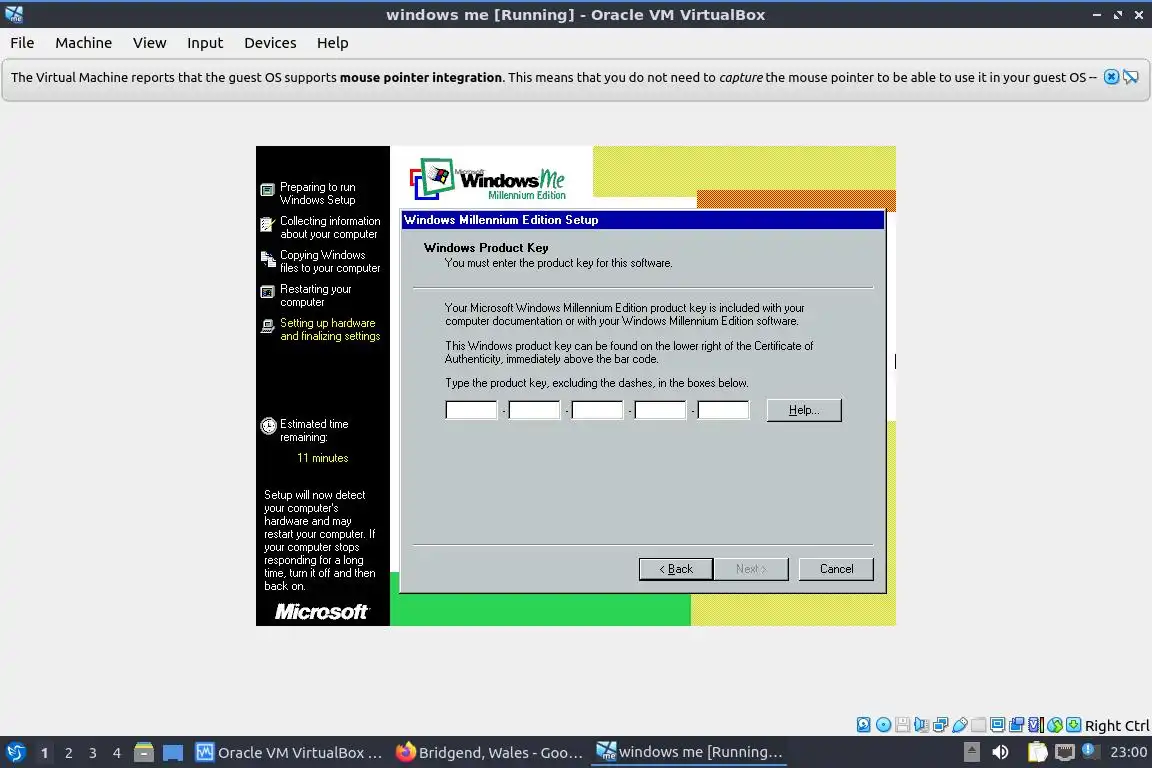1152x768 pixels.
Task: Click the '11 minutes' estimated time text
Action: (x=323, y=458)
